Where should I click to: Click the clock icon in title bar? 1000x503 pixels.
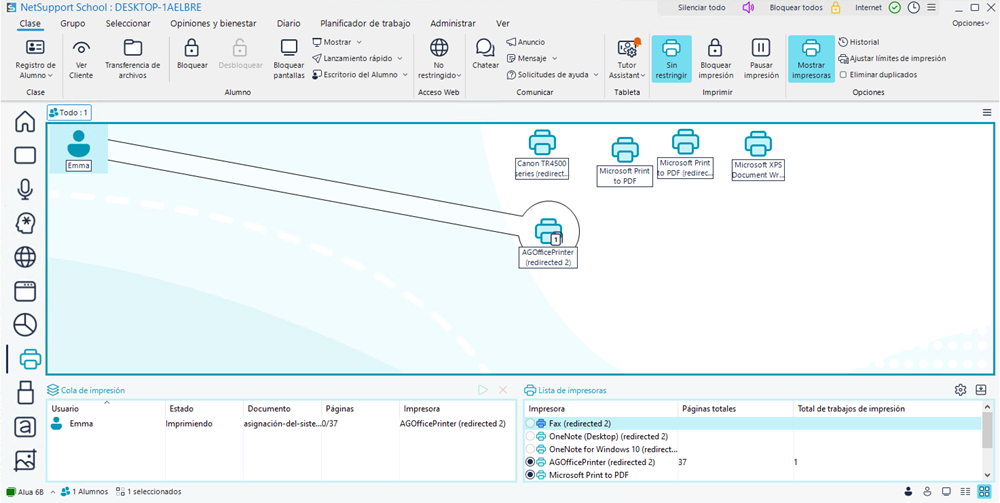[x=914, y=8]
